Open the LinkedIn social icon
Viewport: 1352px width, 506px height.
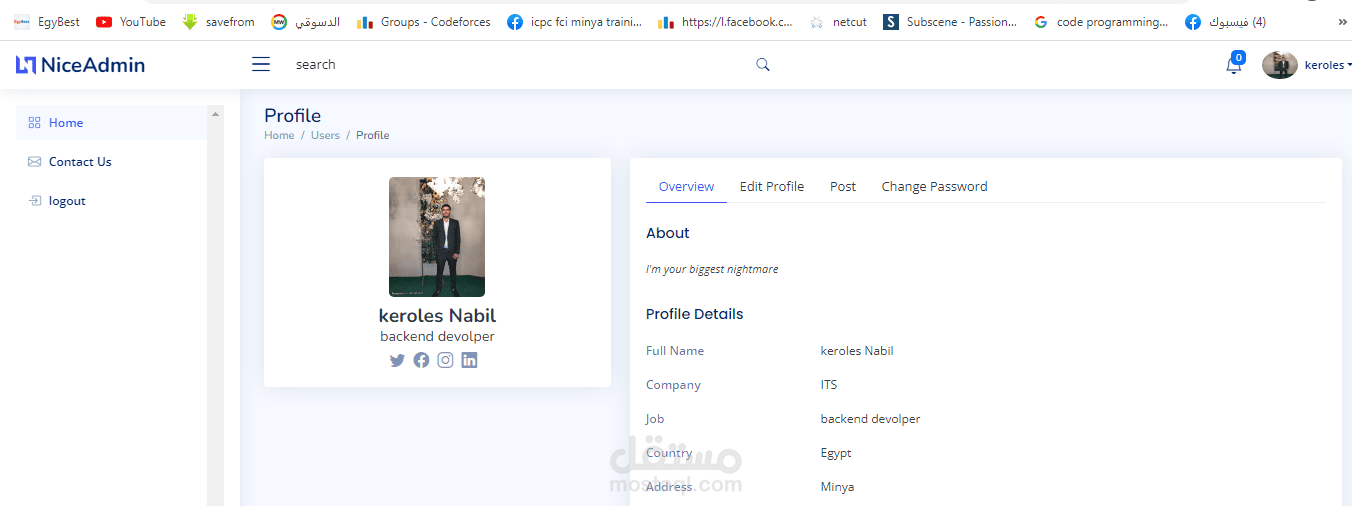click(x=469, y=360)
